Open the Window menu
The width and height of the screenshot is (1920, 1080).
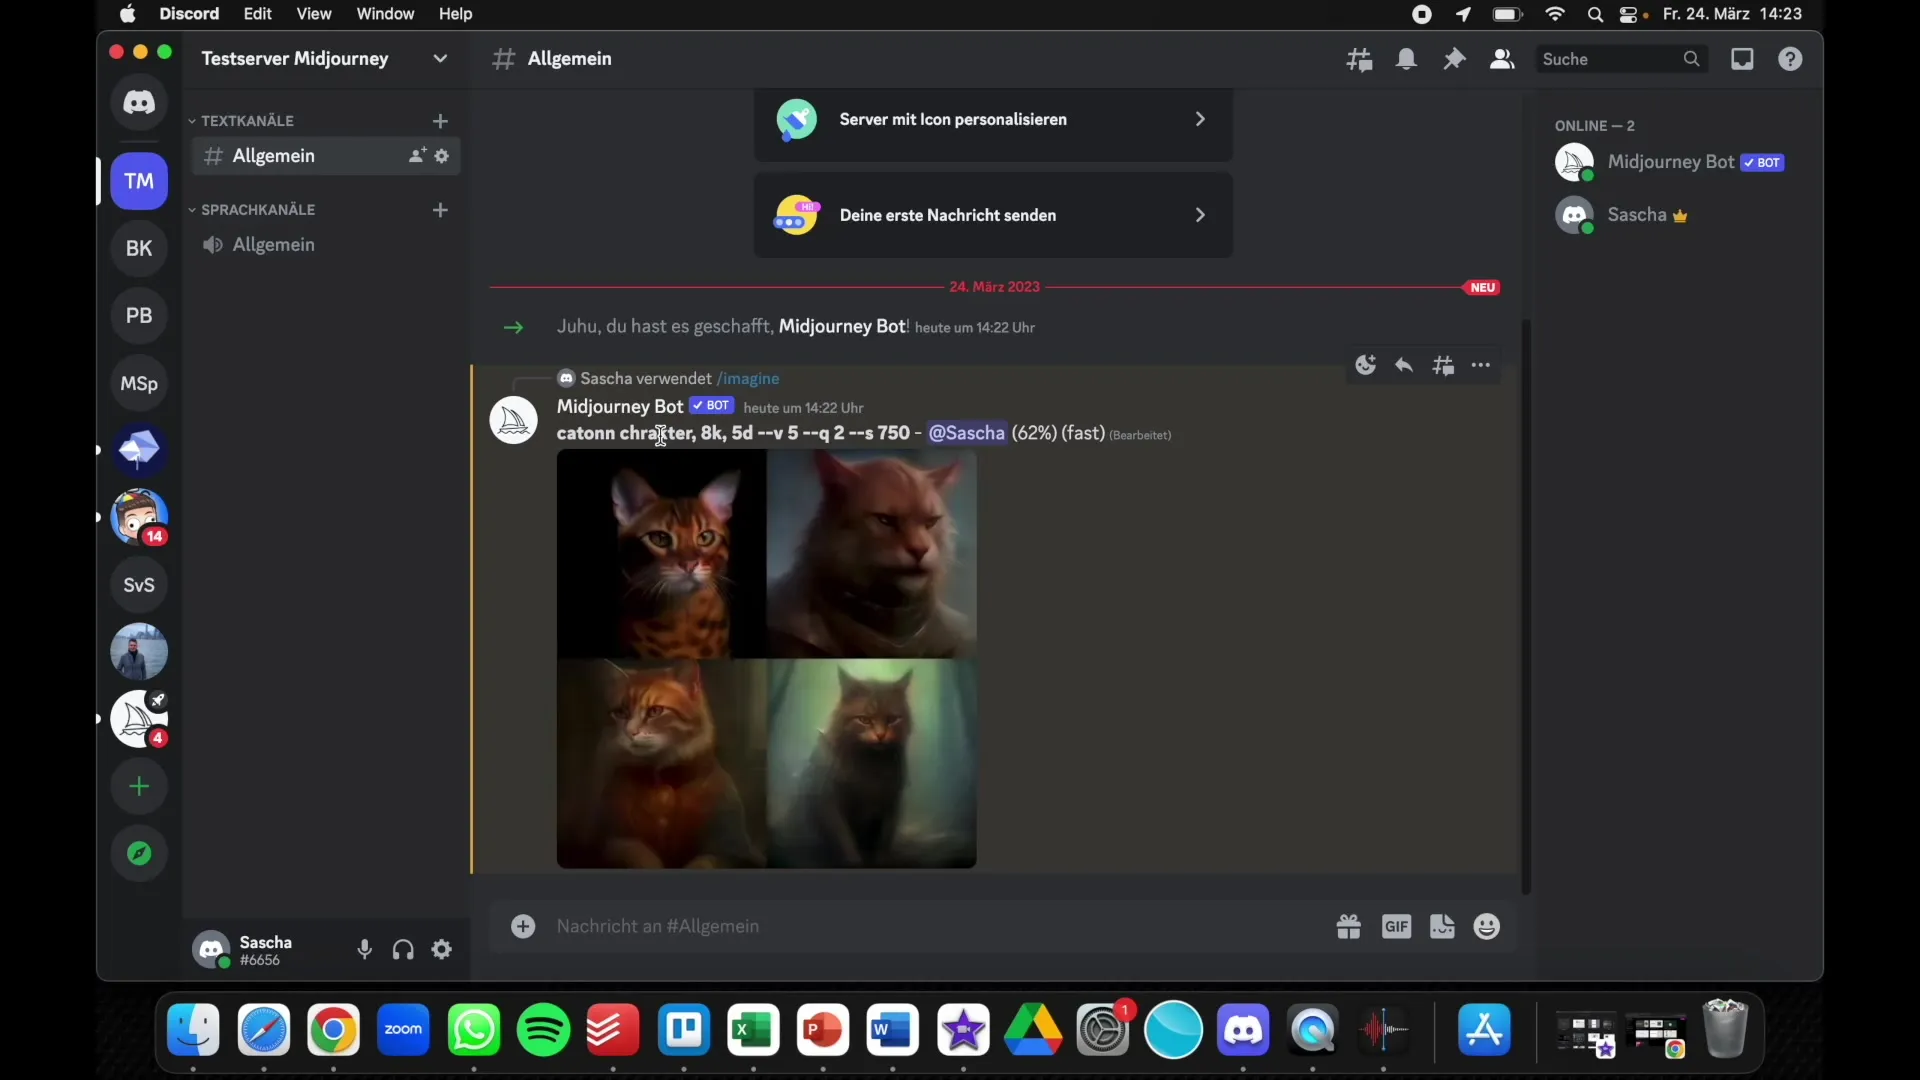385,14
